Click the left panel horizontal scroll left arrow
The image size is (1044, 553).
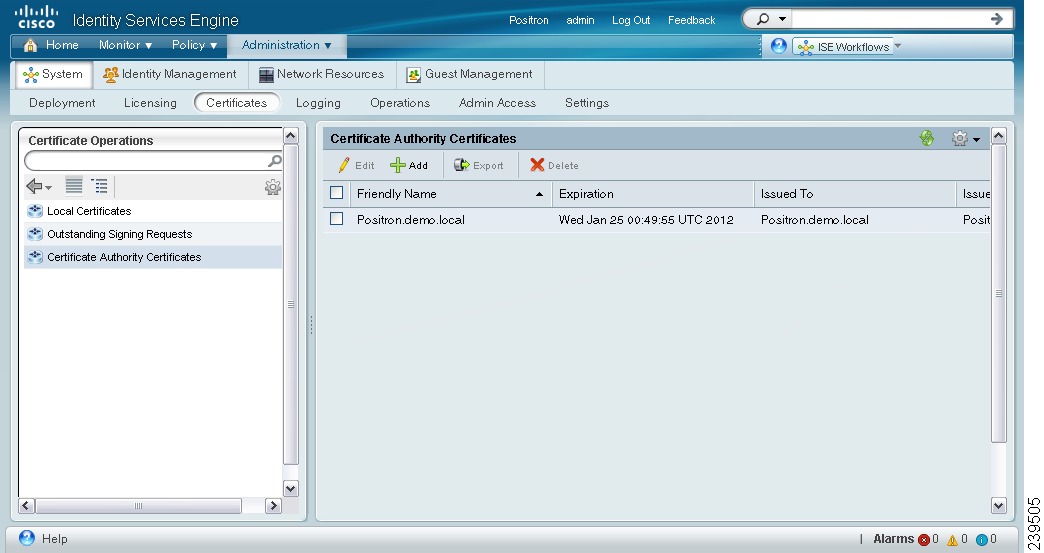tap(27, 506)
